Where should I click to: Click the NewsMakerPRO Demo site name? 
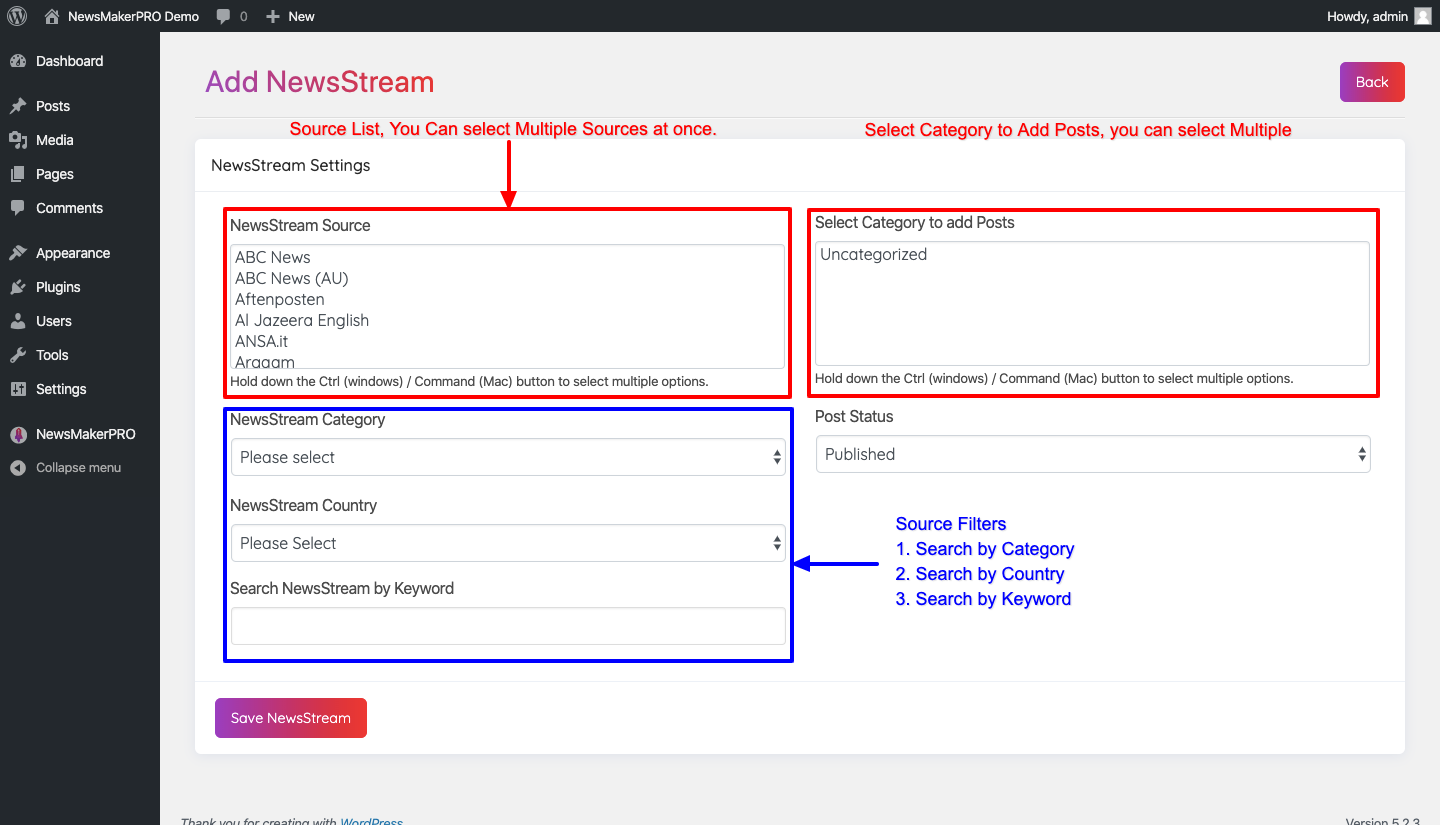[x=133, y=16]
